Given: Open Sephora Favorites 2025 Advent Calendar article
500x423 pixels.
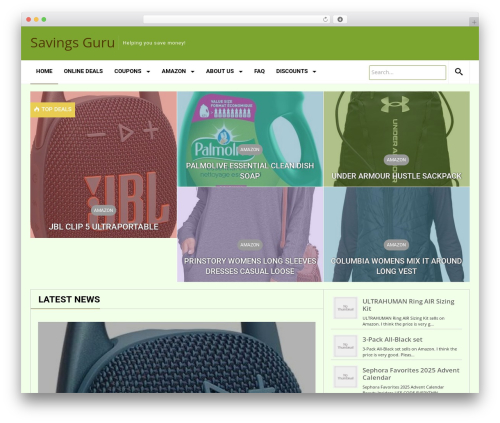Looking at the screenshot, I should click(411, 374).
